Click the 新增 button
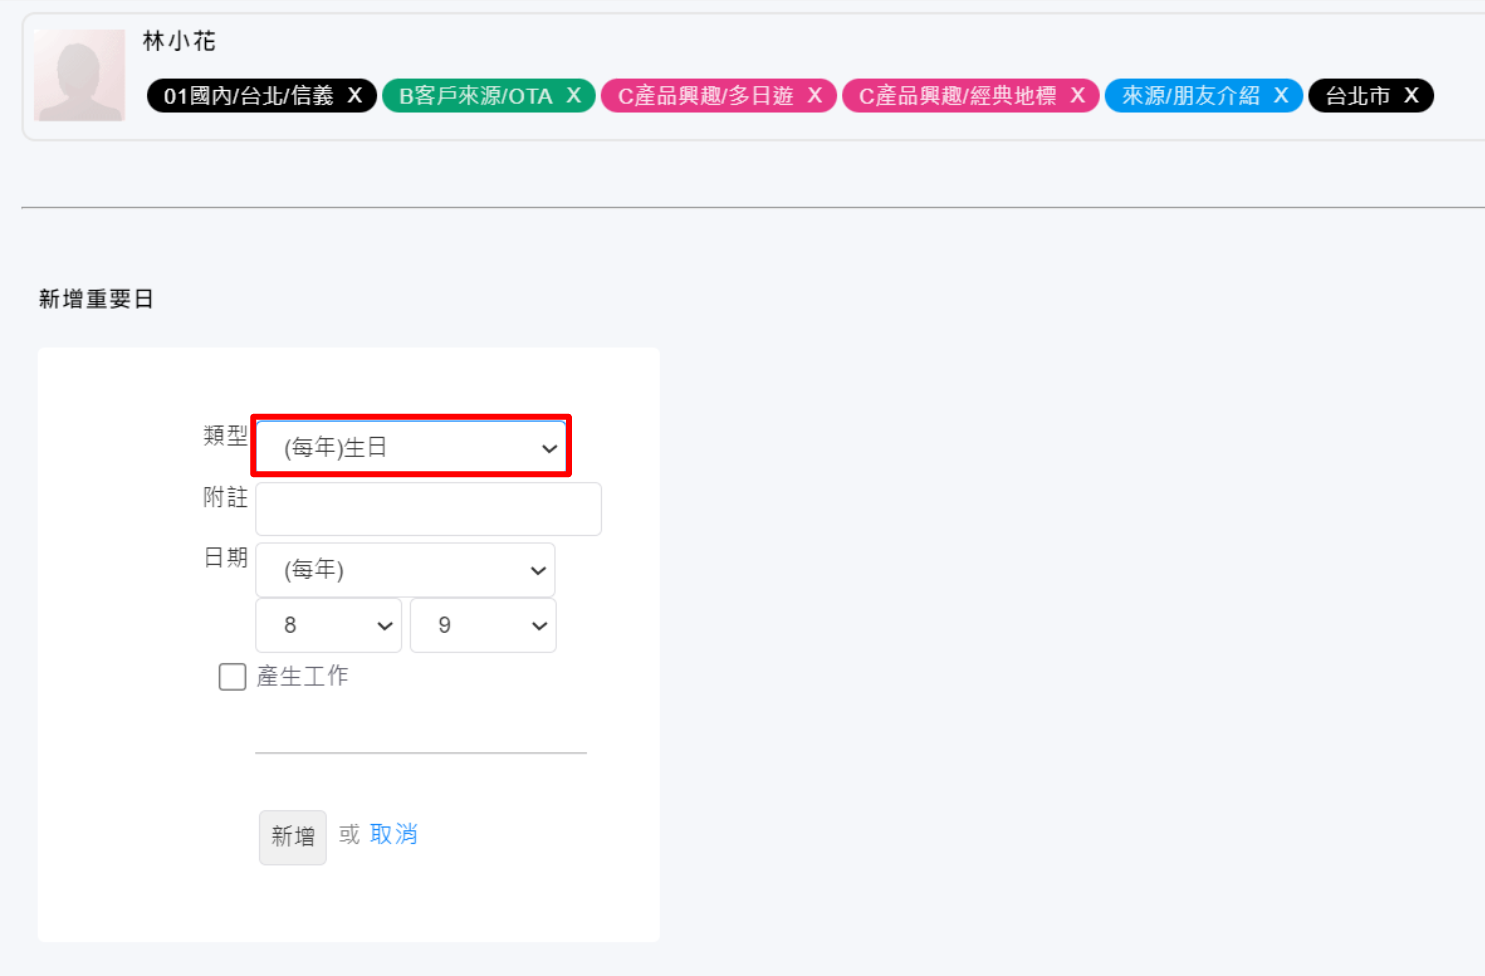Image resolution: width=1485 pixels, height=976 pixels. click(292, 837)
